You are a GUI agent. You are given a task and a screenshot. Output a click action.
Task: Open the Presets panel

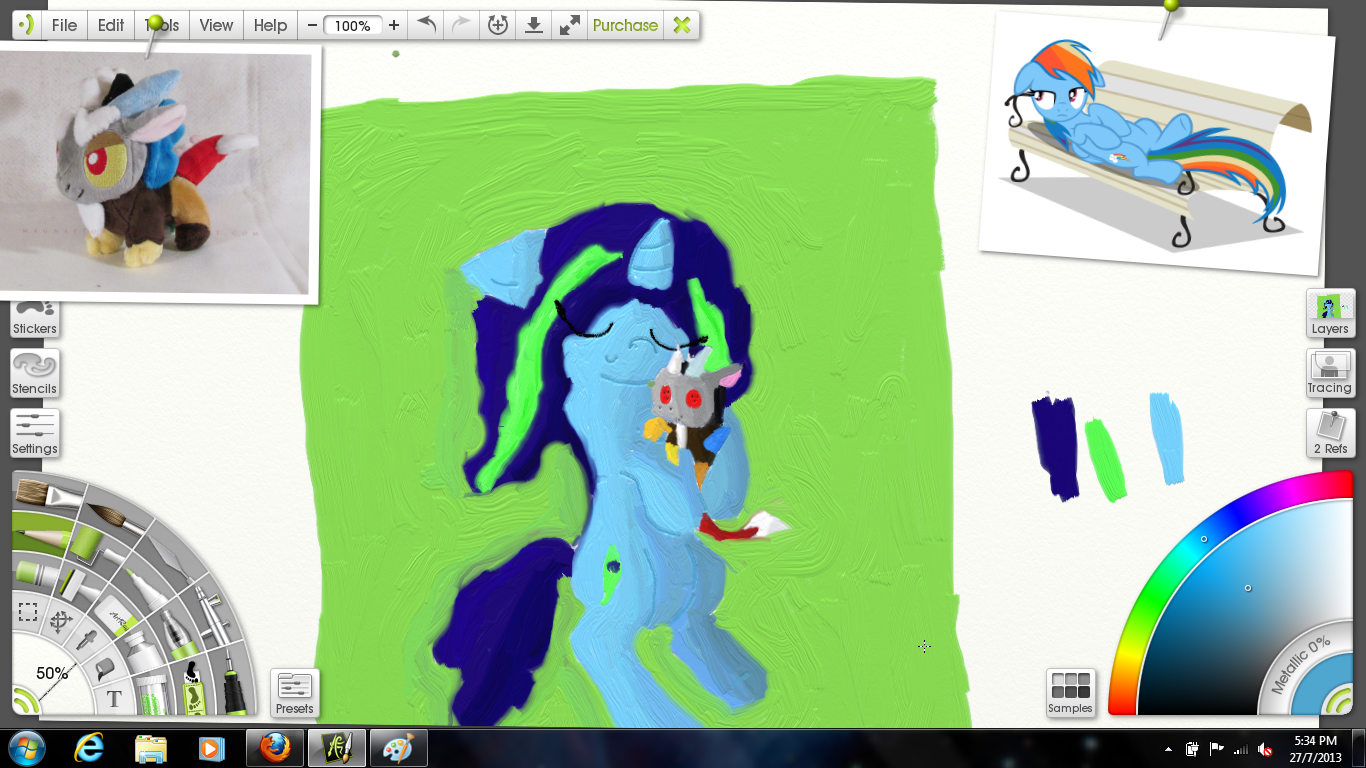tap(295, 693)
